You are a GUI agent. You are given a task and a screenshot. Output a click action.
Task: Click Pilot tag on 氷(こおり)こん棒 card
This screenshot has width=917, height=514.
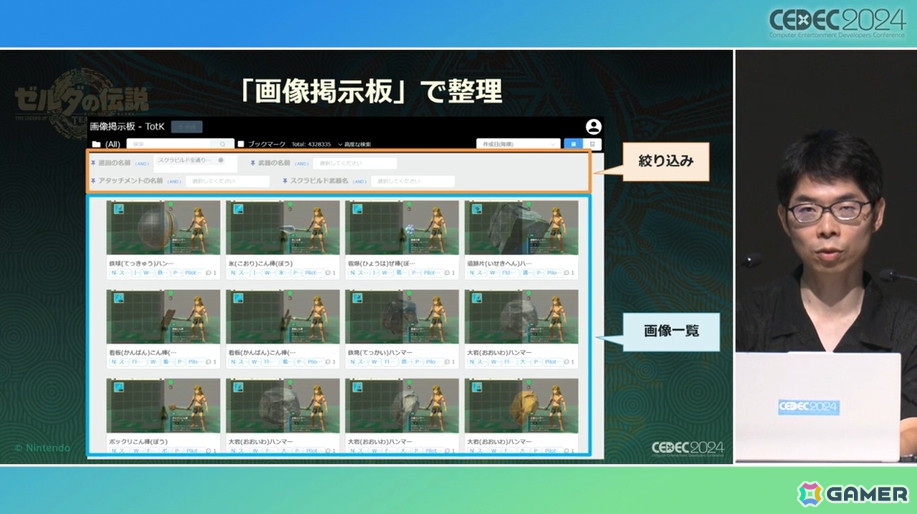(x=312, y=273)
